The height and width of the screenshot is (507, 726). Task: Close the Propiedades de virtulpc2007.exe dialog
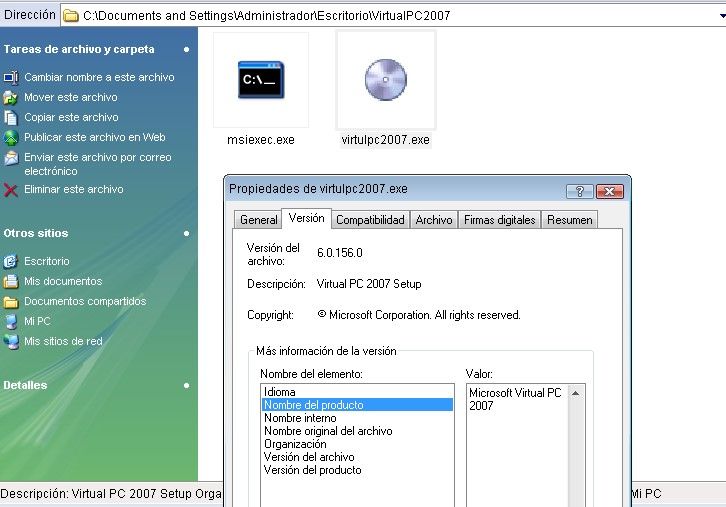pyautogui.click(x=609, y=191)
